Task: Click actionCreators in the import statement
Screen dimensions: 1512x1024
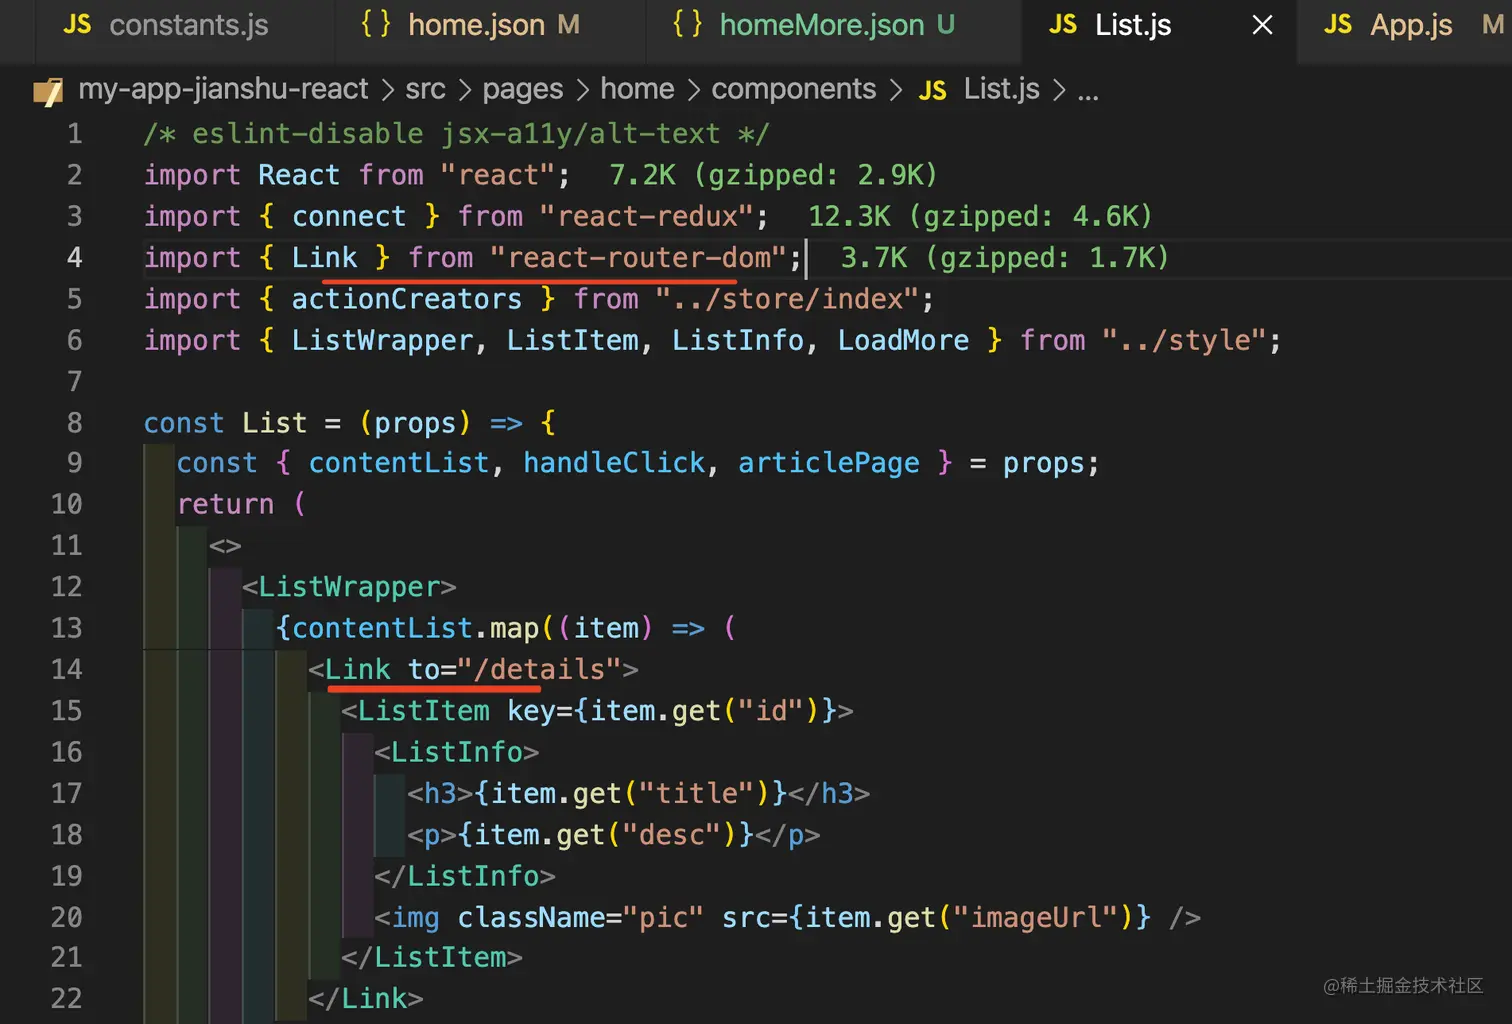Action: (x=407, y=299)
